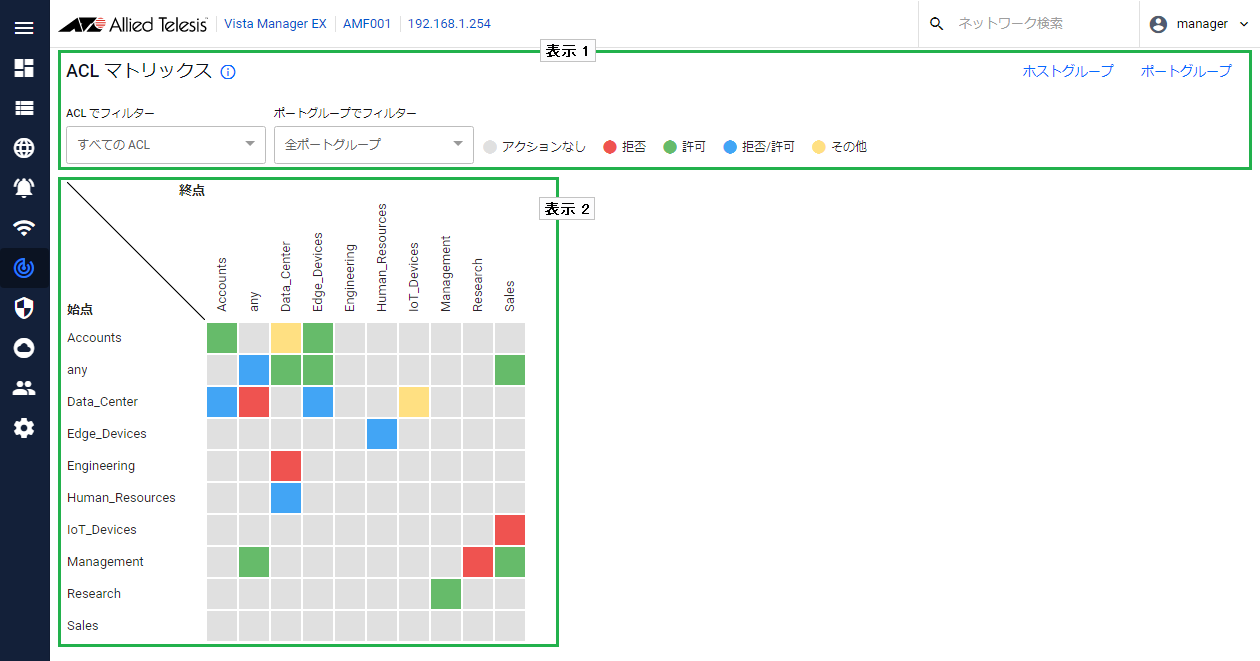Open the shield security icon

pyautogui.click(x=24, y=308)
